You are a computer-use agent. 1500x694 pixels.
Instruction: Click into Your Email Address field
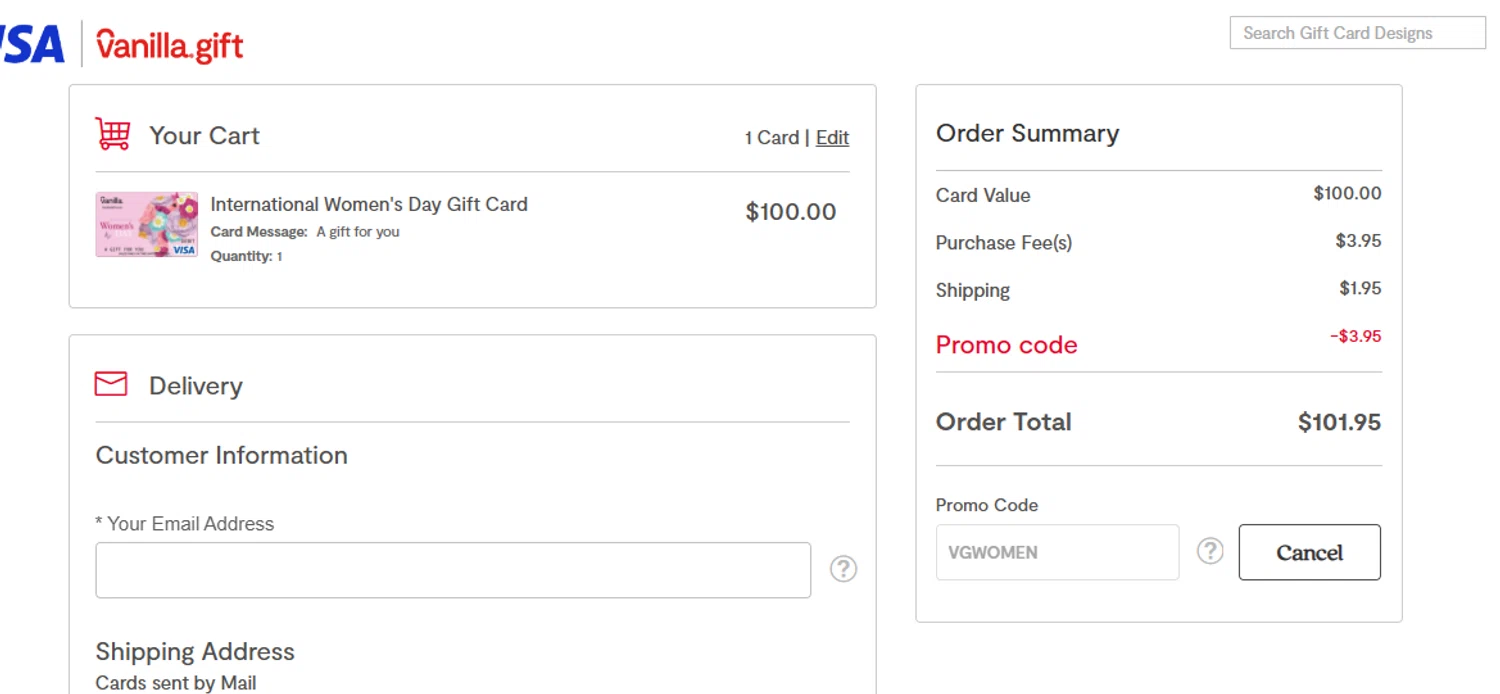pos(453,570)
